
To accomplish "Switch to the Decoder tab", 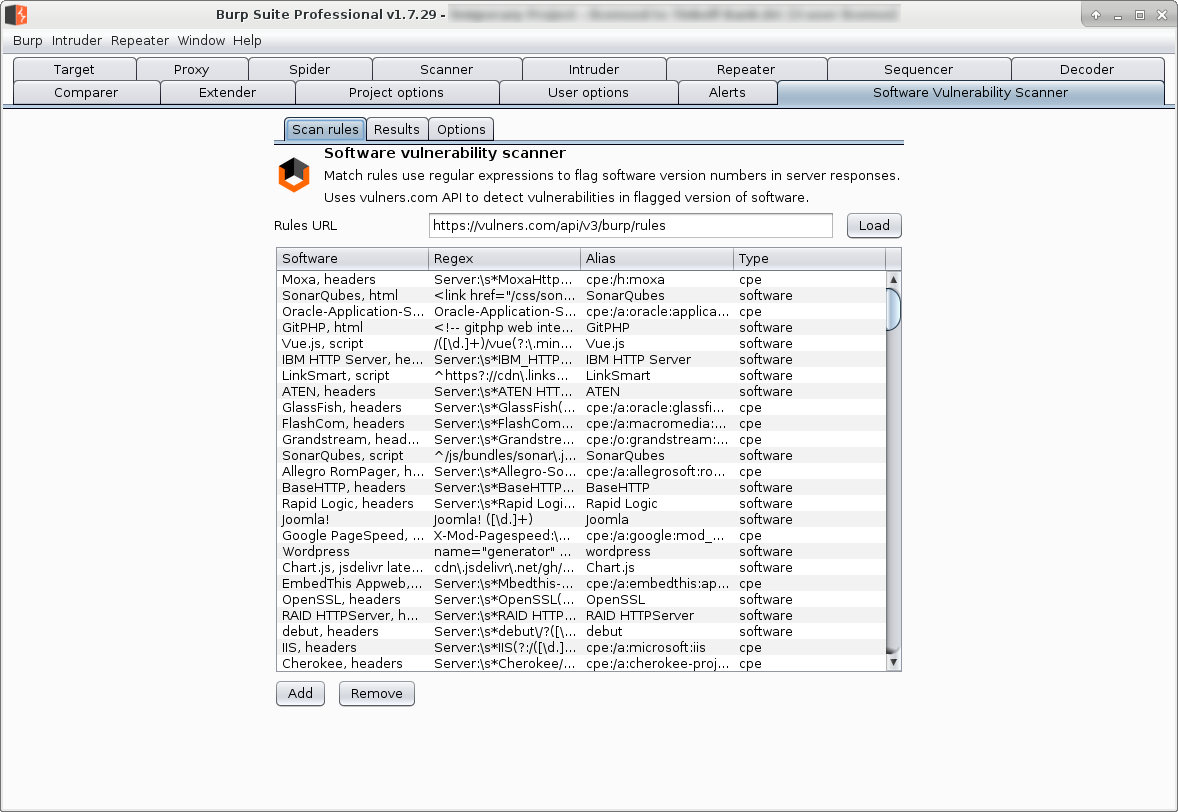I will coord(1087,69).
